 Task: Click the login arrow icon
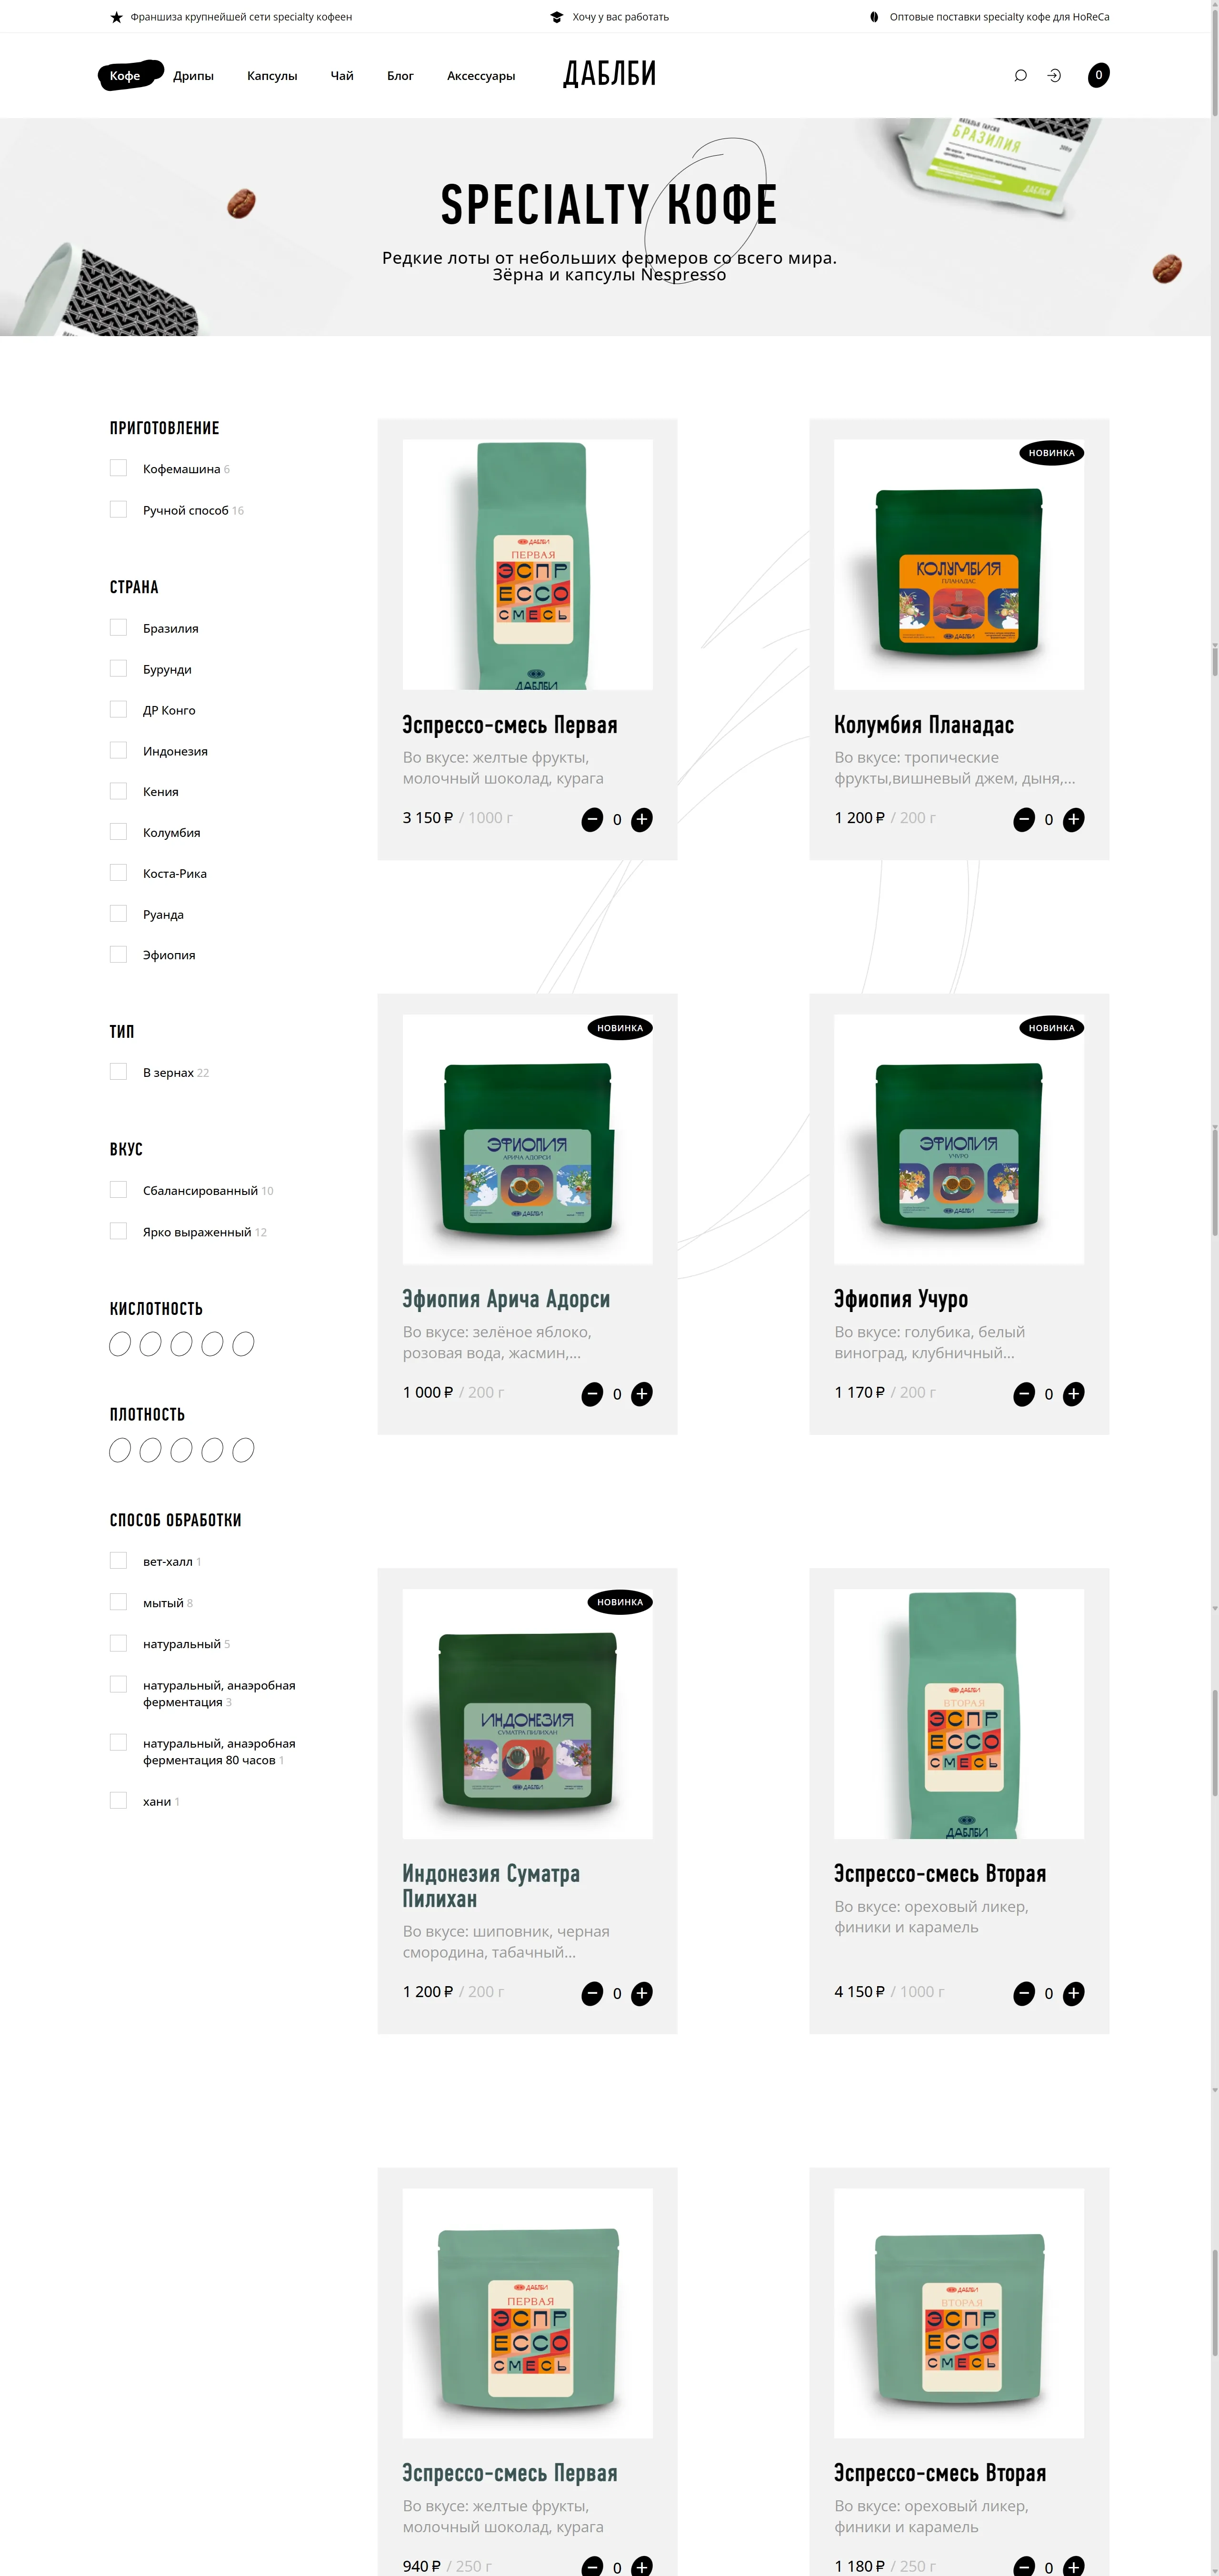(x=1054, y=75)
